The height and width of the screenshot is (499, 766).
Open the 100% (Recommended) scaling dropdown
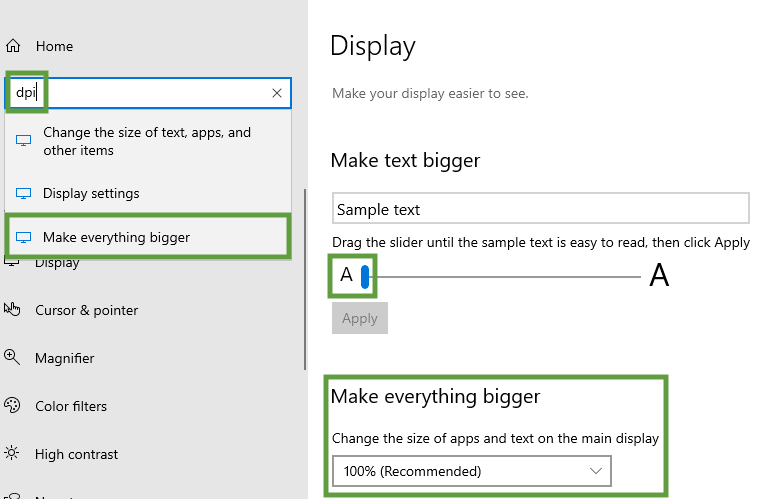click(x=470, y=470)
